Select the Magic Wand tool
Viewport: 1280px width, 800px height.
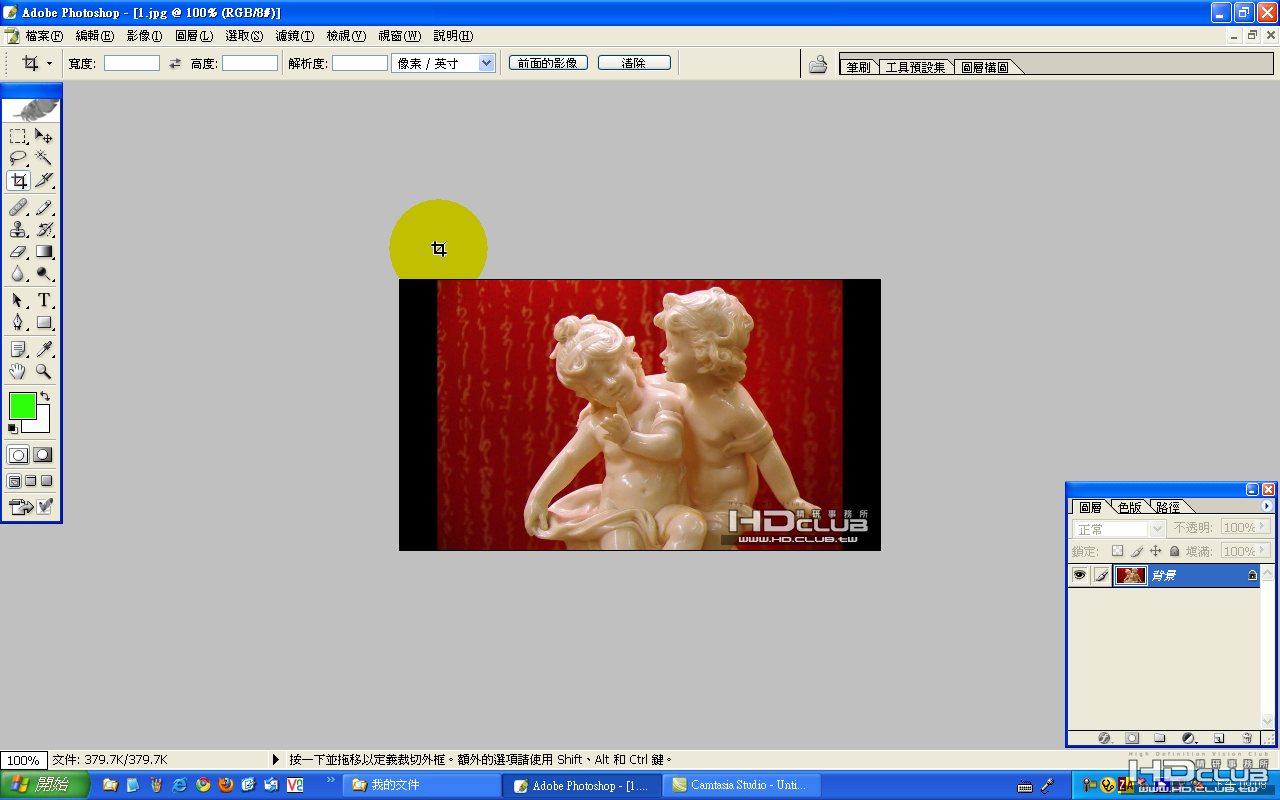click(44, 158)
